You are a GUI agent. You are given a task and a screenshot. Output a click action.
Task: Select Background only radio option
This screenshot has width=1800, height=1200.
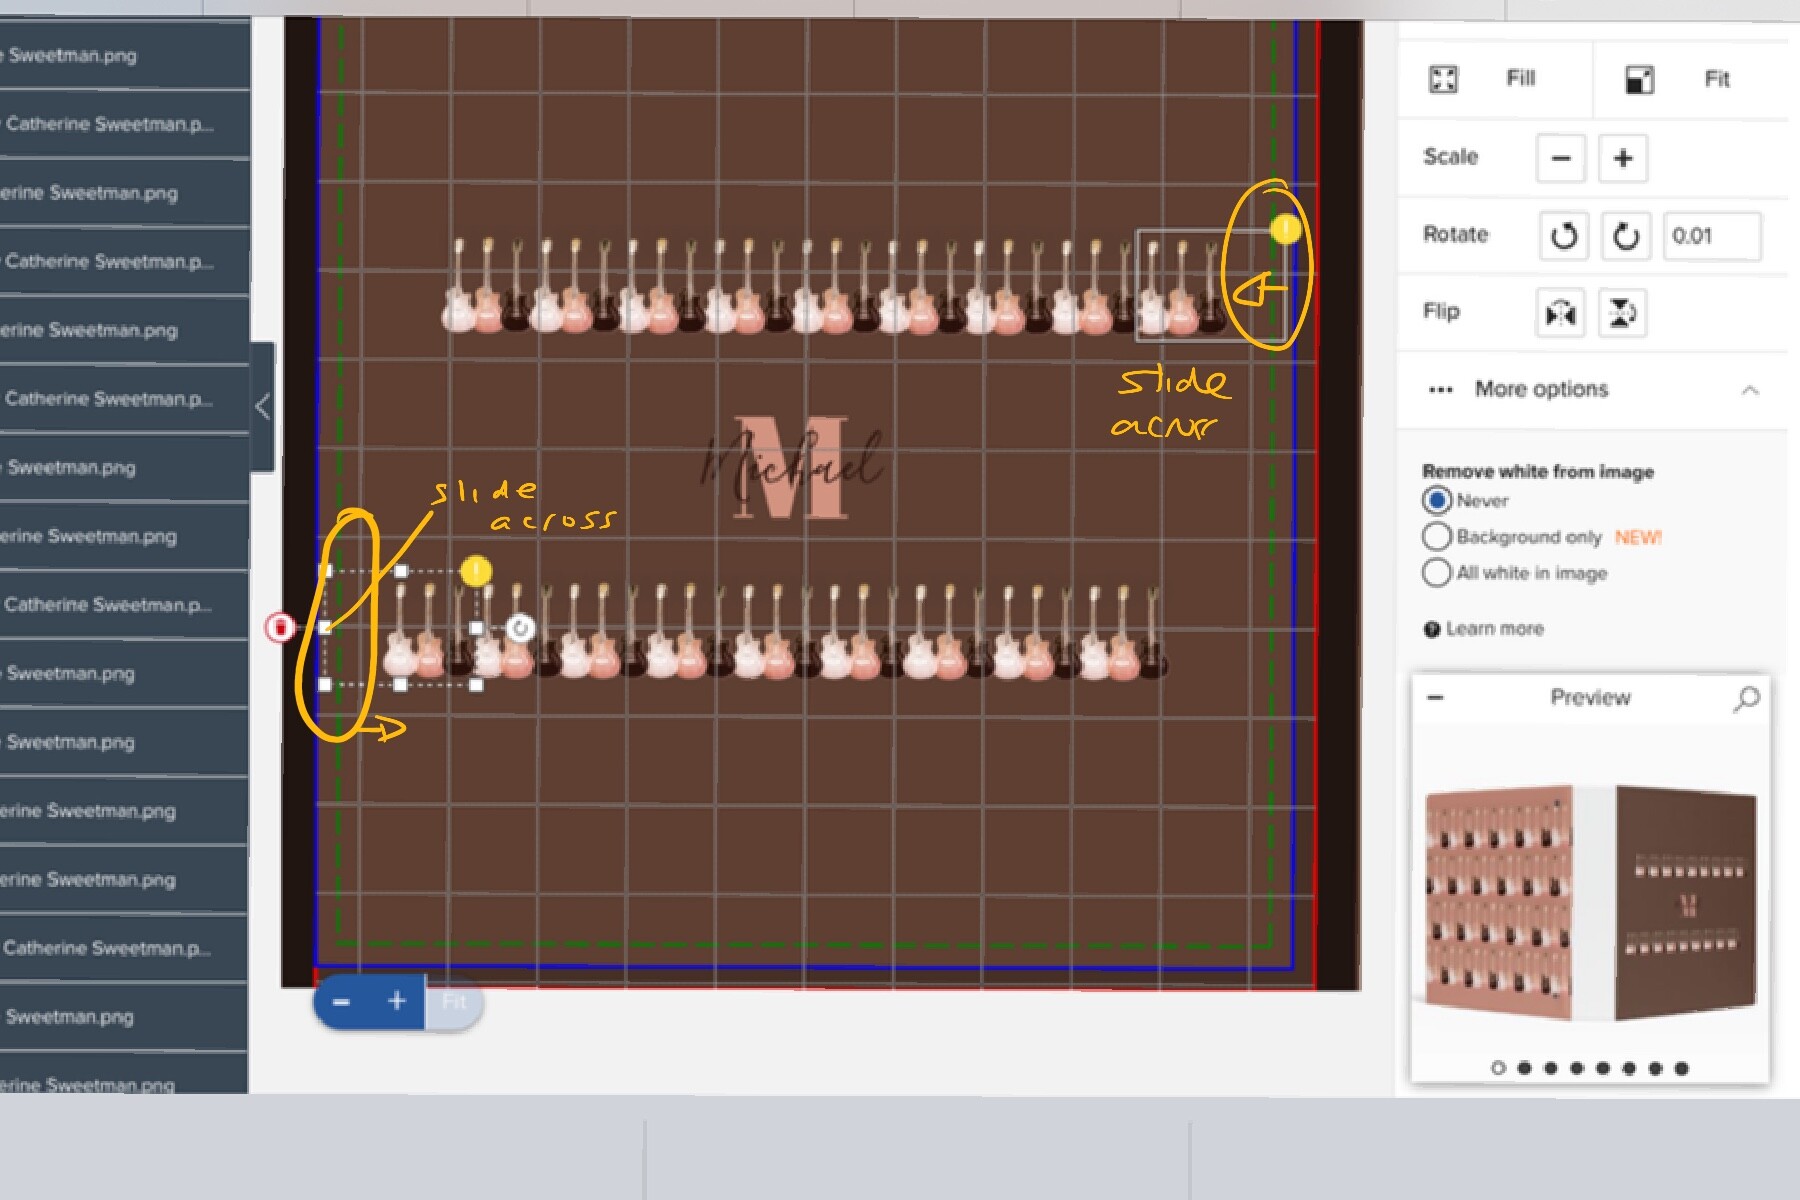pyautogui.click(x=1437, y=537)
